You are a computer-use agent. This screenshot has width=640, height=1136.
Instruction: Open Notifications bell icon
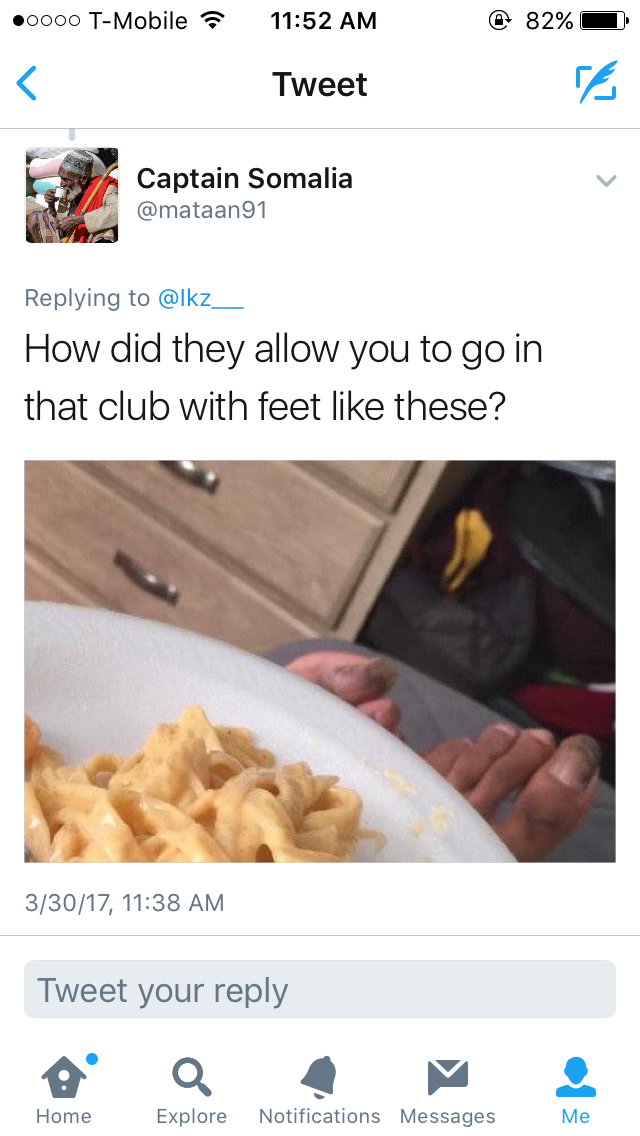point(319,1077)
